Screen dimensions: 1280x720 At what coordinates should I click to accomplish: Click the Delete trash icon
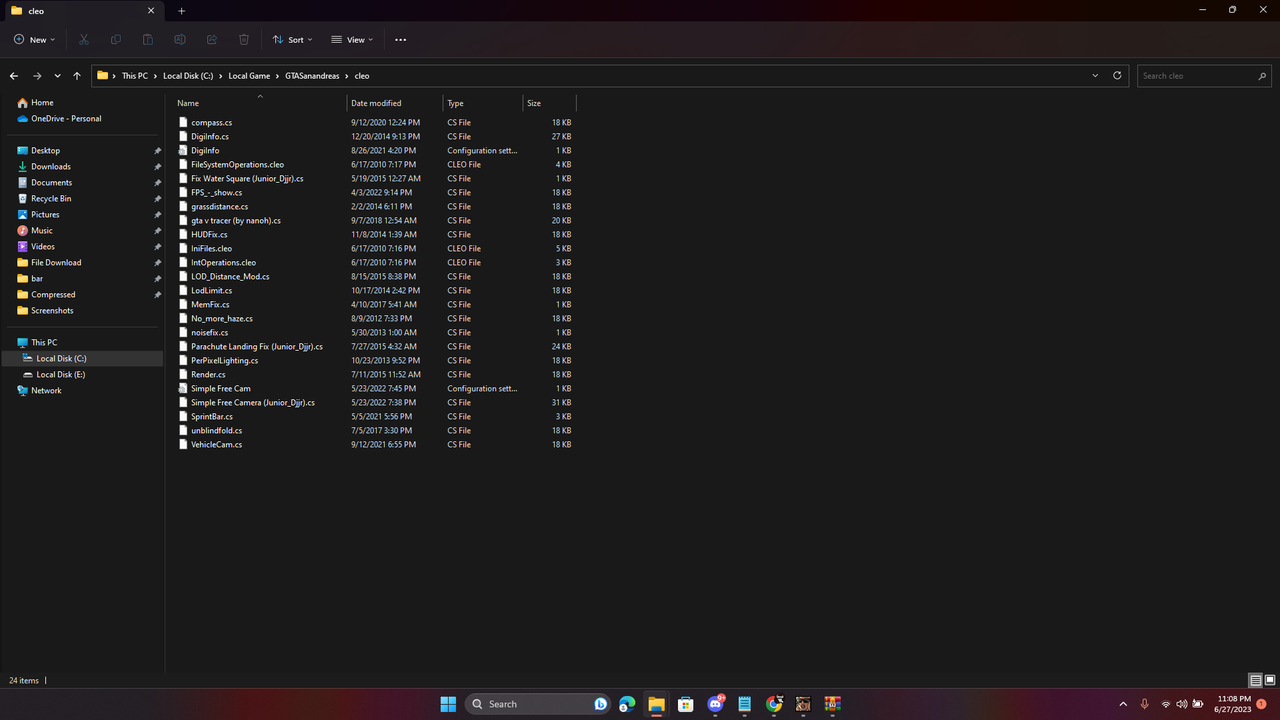tap(244, 40)
